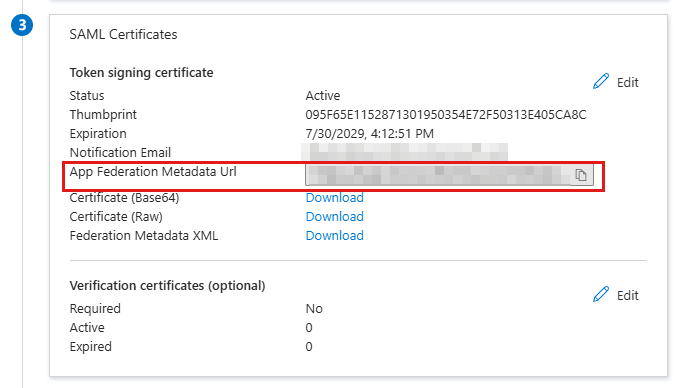Download the Federation Metadata XML
The width and height of the screenshot is (700, 388).
coord(334,236)
